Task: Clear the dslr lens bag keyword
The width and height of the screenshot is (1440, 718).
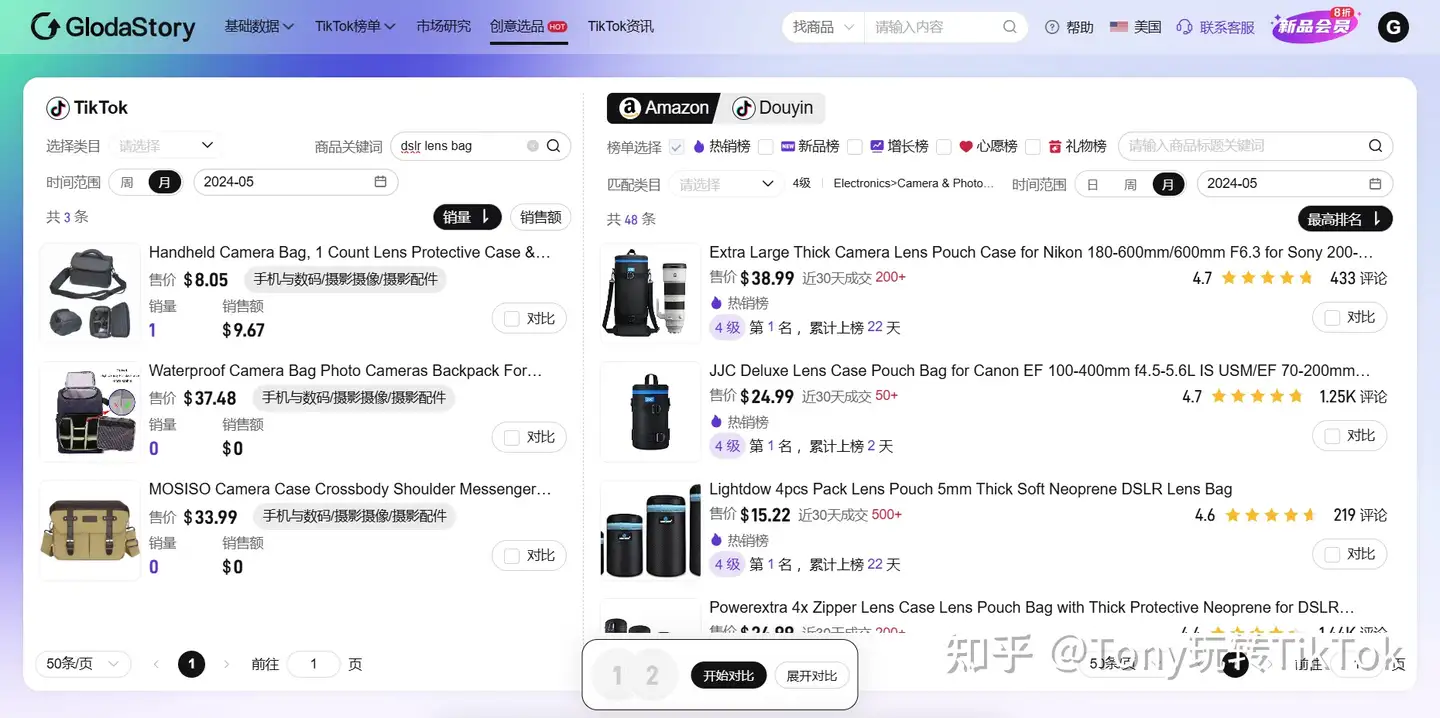Action: 533,146
